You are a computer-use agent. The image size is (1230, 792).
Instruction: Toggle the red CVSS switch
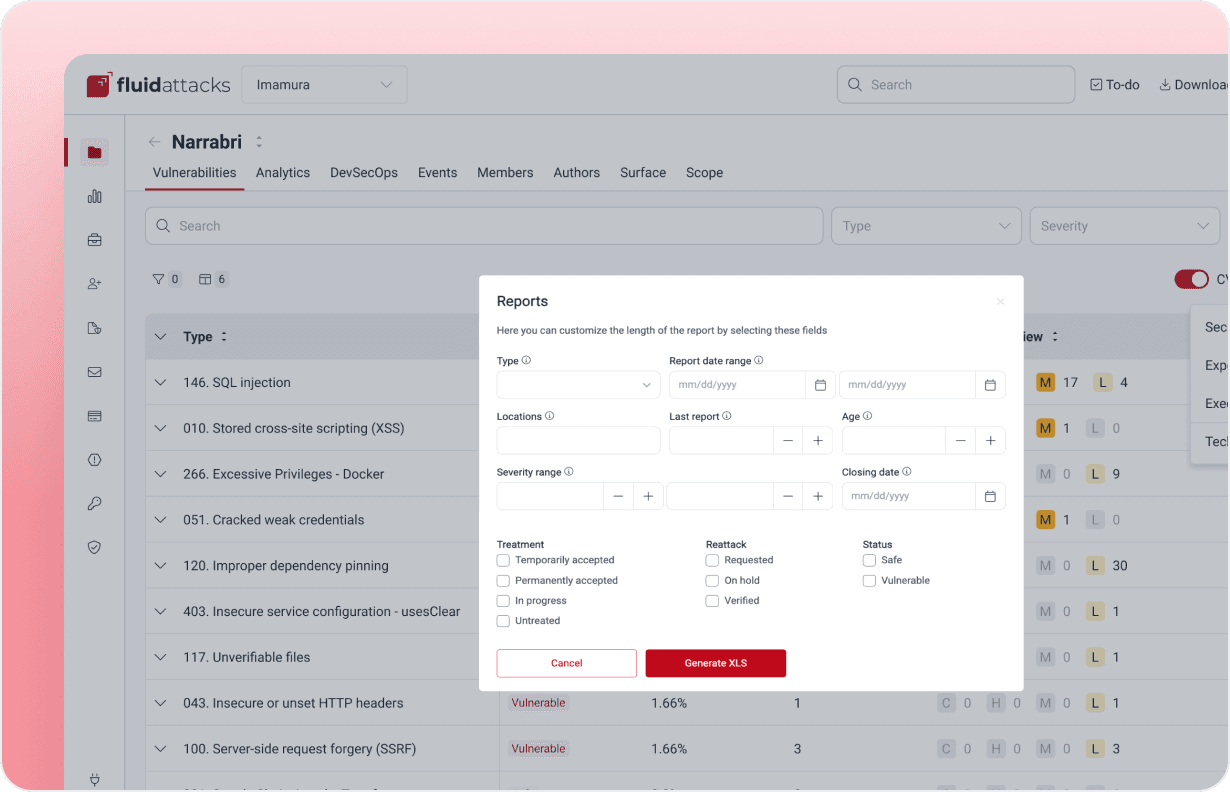point(1191,279)
